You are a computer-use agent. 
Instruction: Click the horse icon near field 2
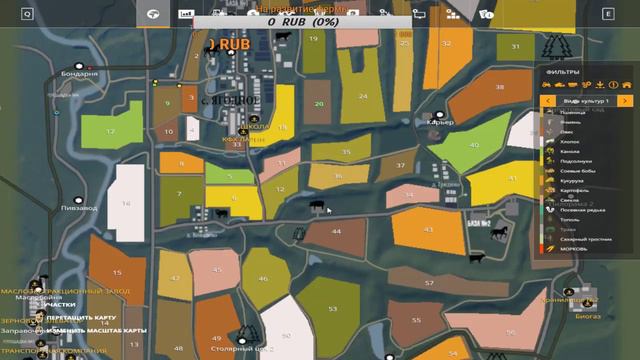point(211,52)
